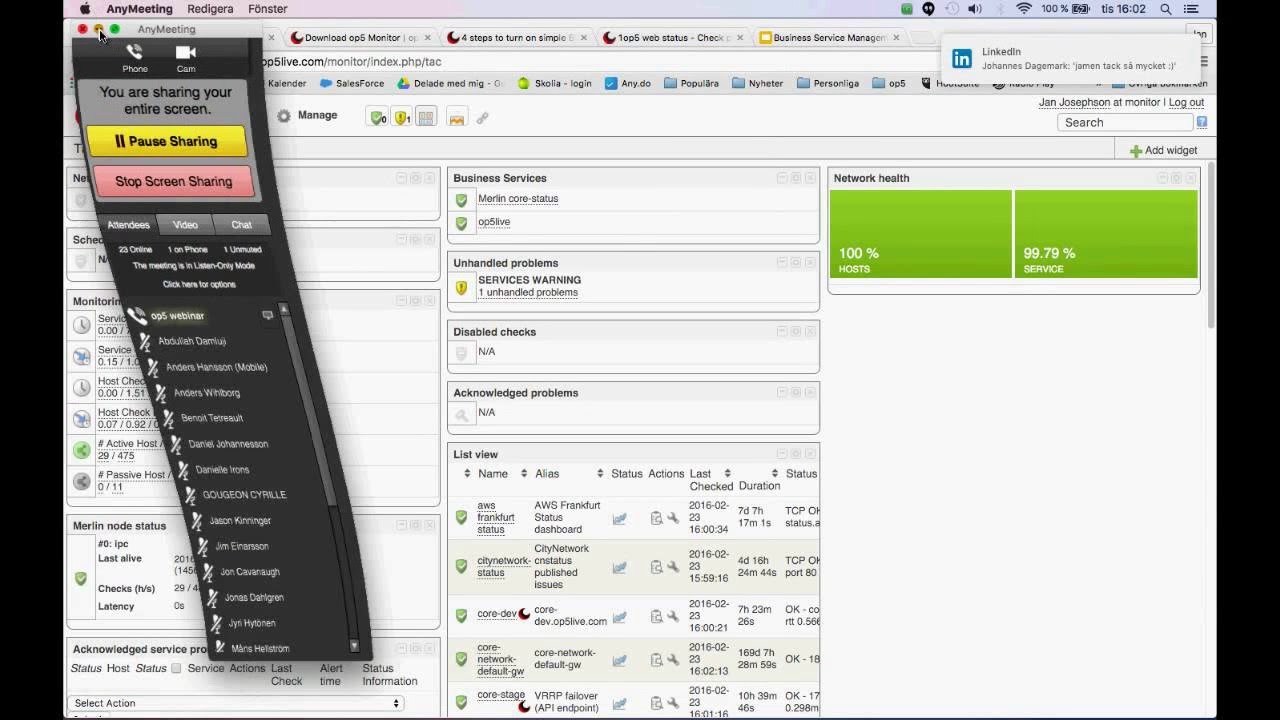Click the graph icon for core-stage host
This screenshot has height=720, width=1280.
click(x=619, y=703)
